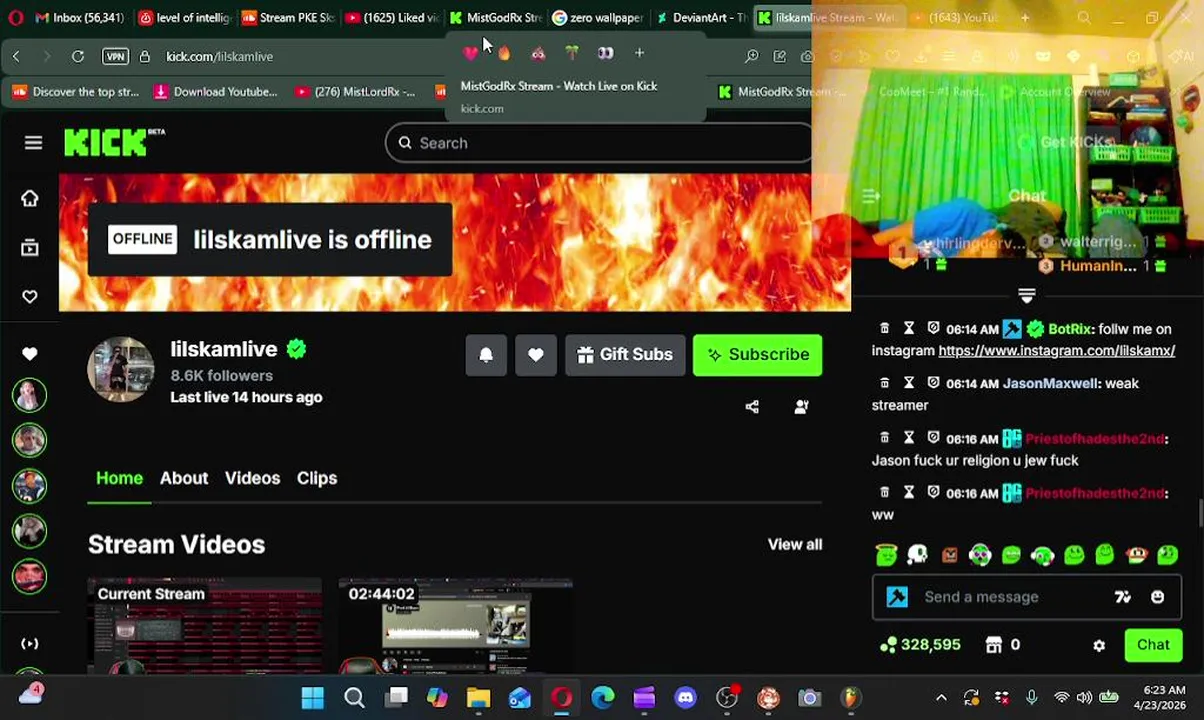Click the user report icon beside share
Screen dimensions: 1204x720
(x=801, y=407)
